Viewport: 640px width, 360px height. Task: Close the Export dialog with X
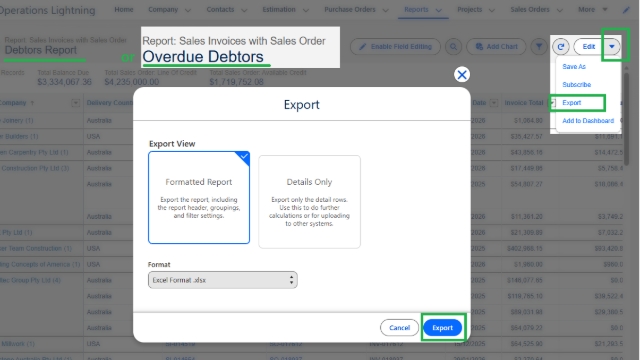click(x=462, y=75)
